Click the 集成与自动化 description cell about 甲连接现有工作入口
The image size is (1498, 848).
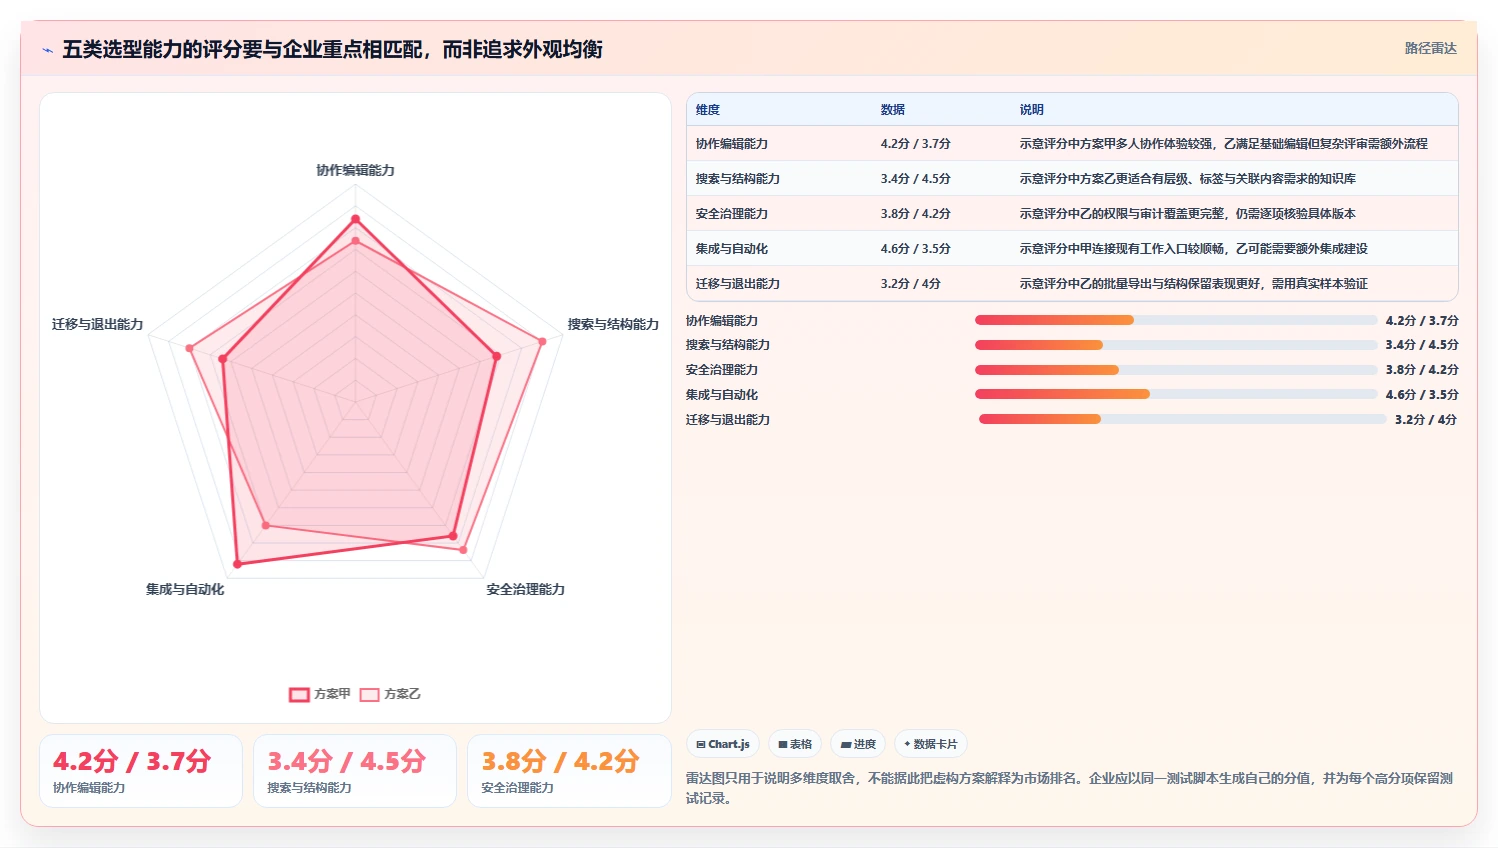[x=1194, y=249]
